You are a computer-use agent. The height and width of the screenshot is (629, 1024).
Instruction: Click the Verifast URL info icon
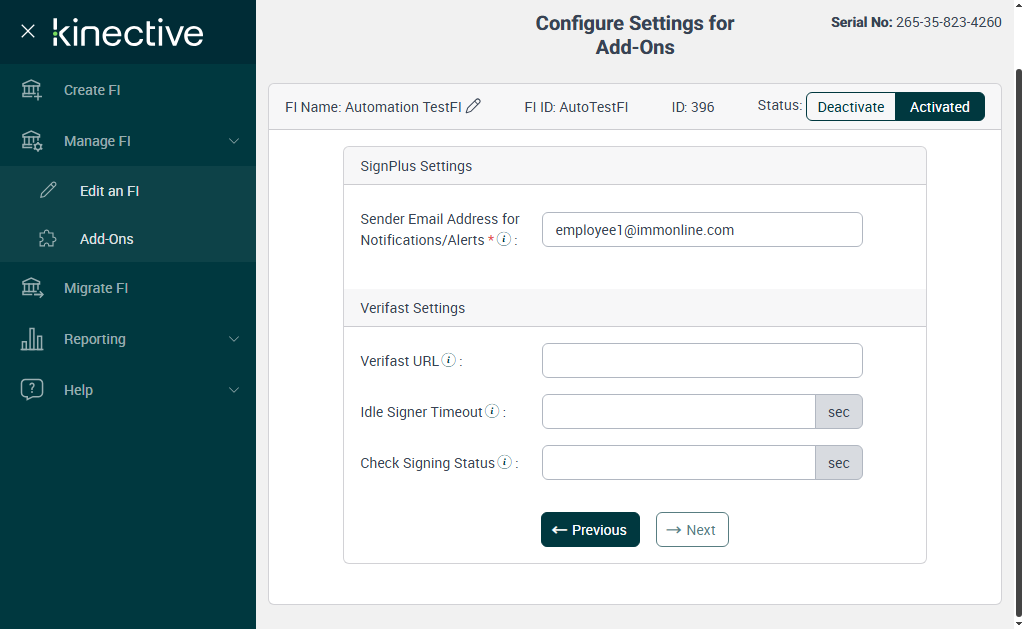(x=449, y=360)
